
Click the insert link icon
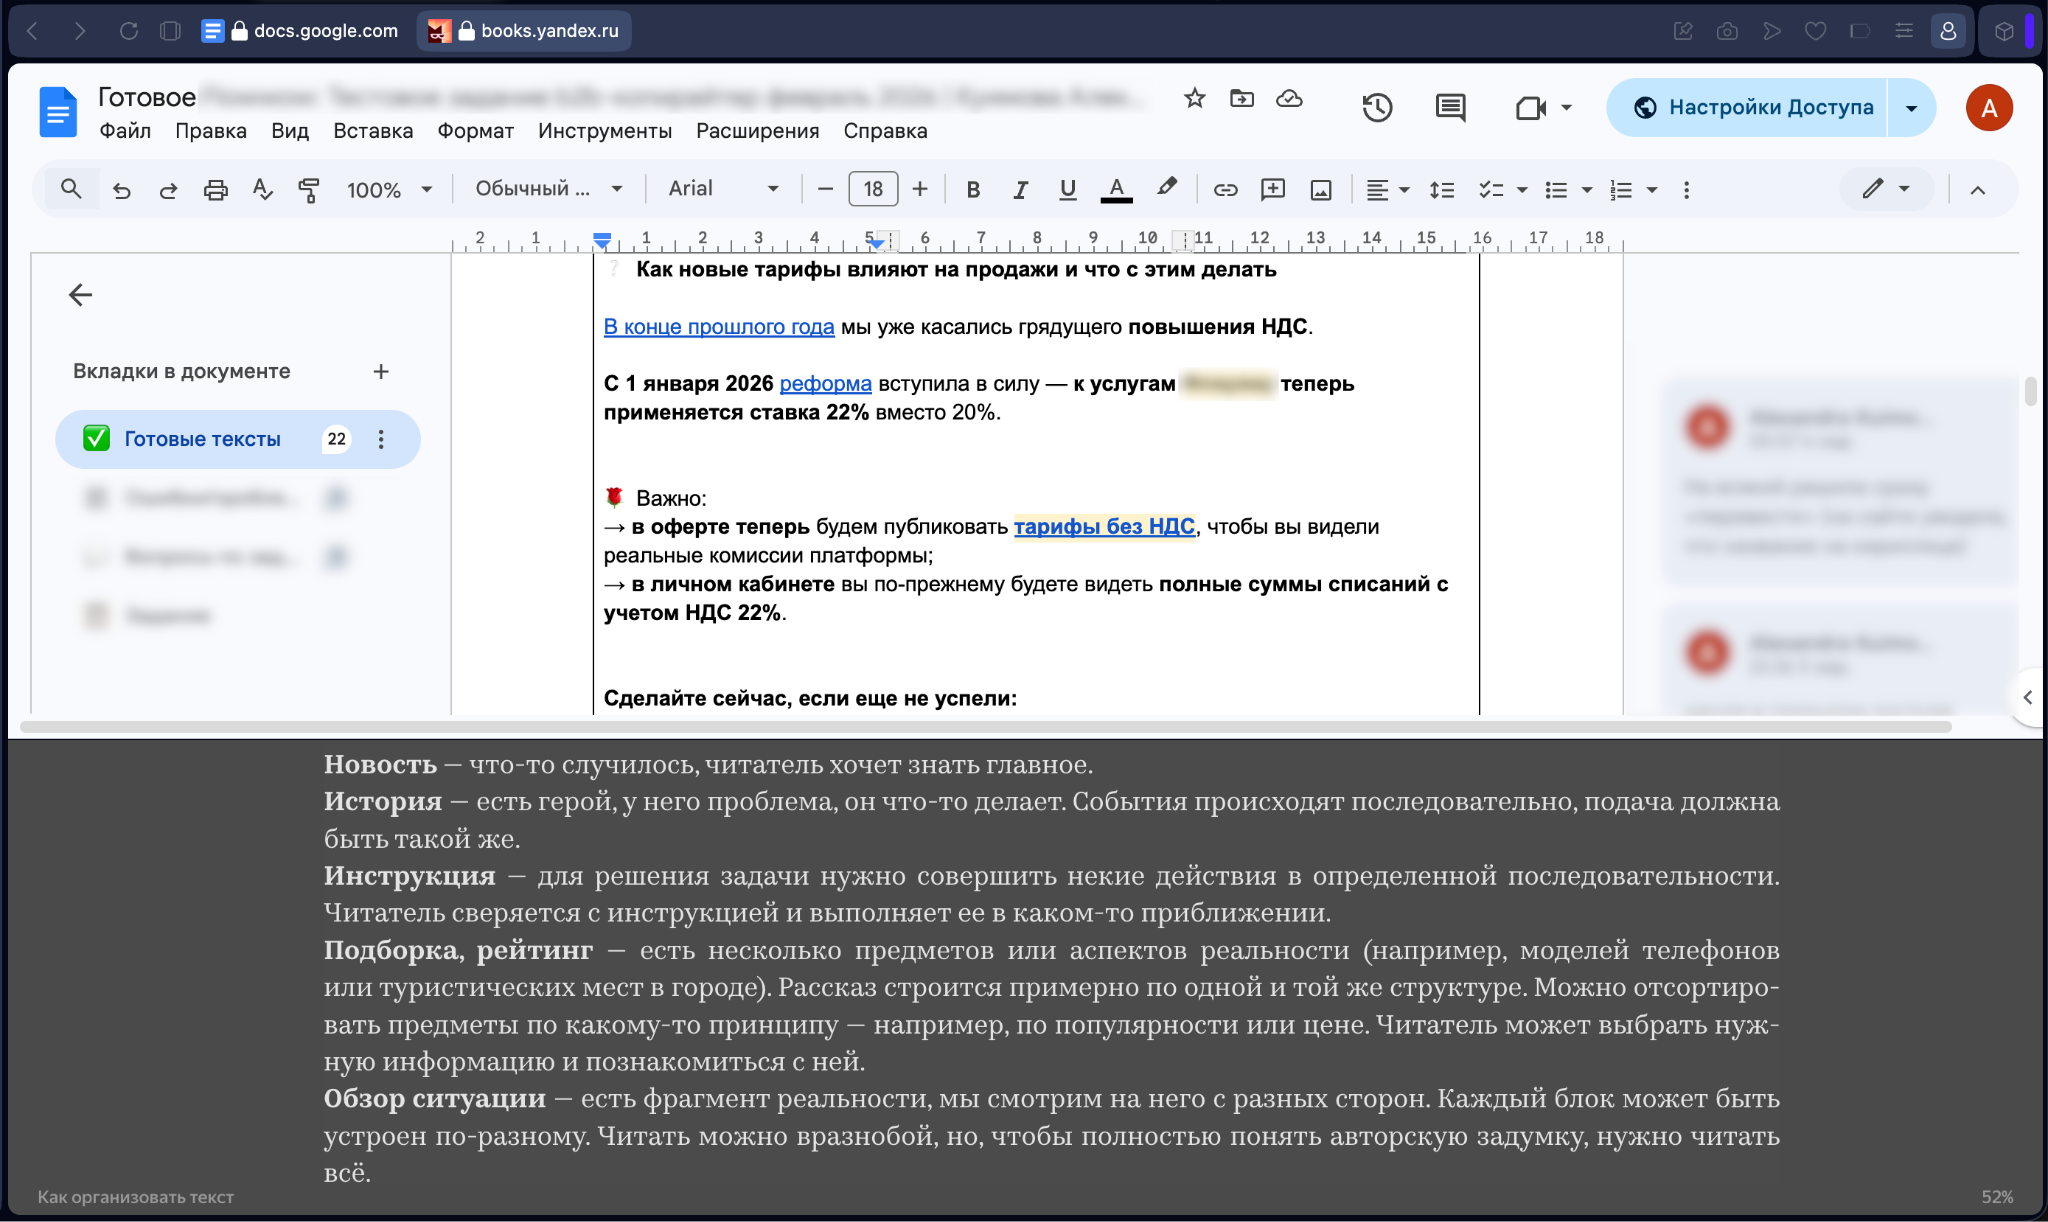(1225, 190)
